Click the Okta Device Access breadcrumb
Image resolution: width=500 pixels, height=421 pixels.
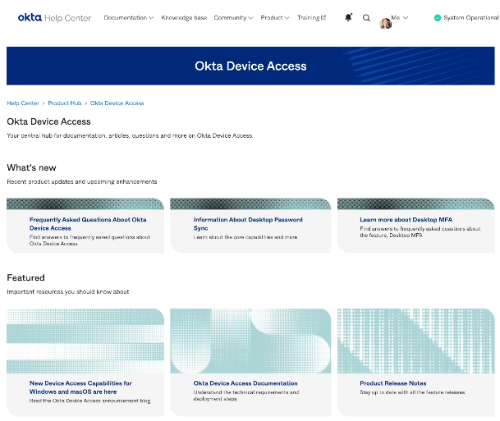pos(117,103)
